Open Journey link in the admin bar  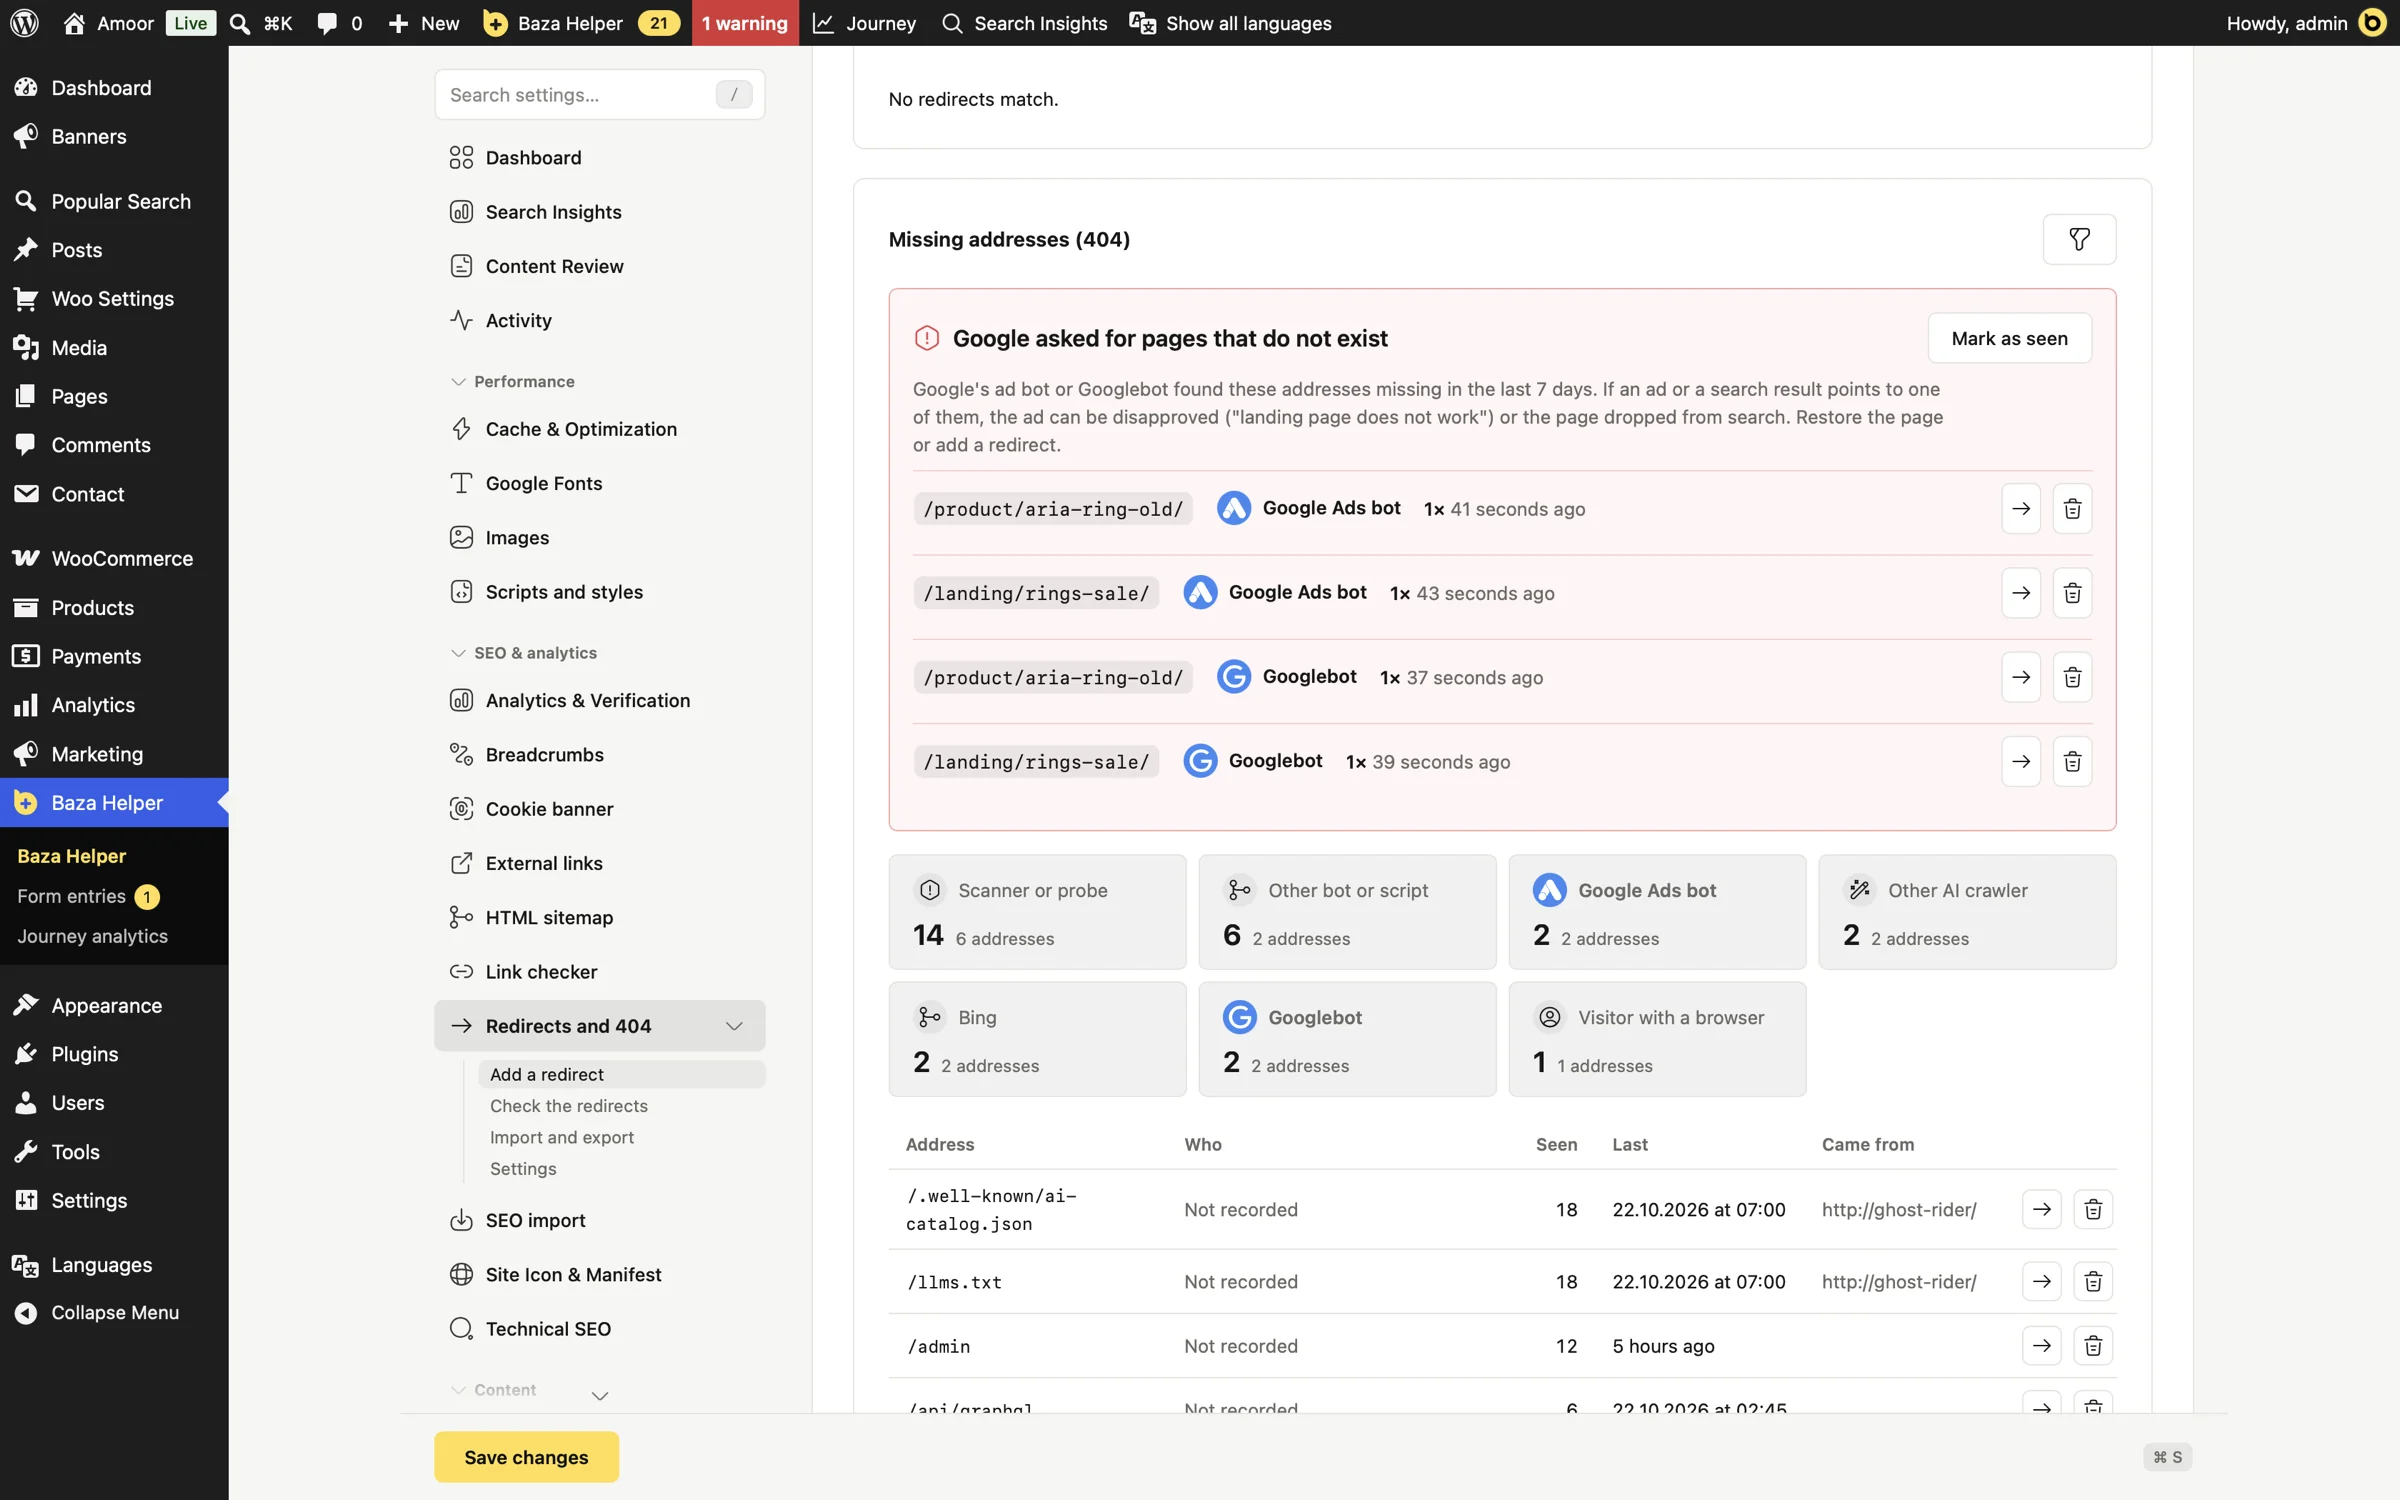[x=864, y=23]
